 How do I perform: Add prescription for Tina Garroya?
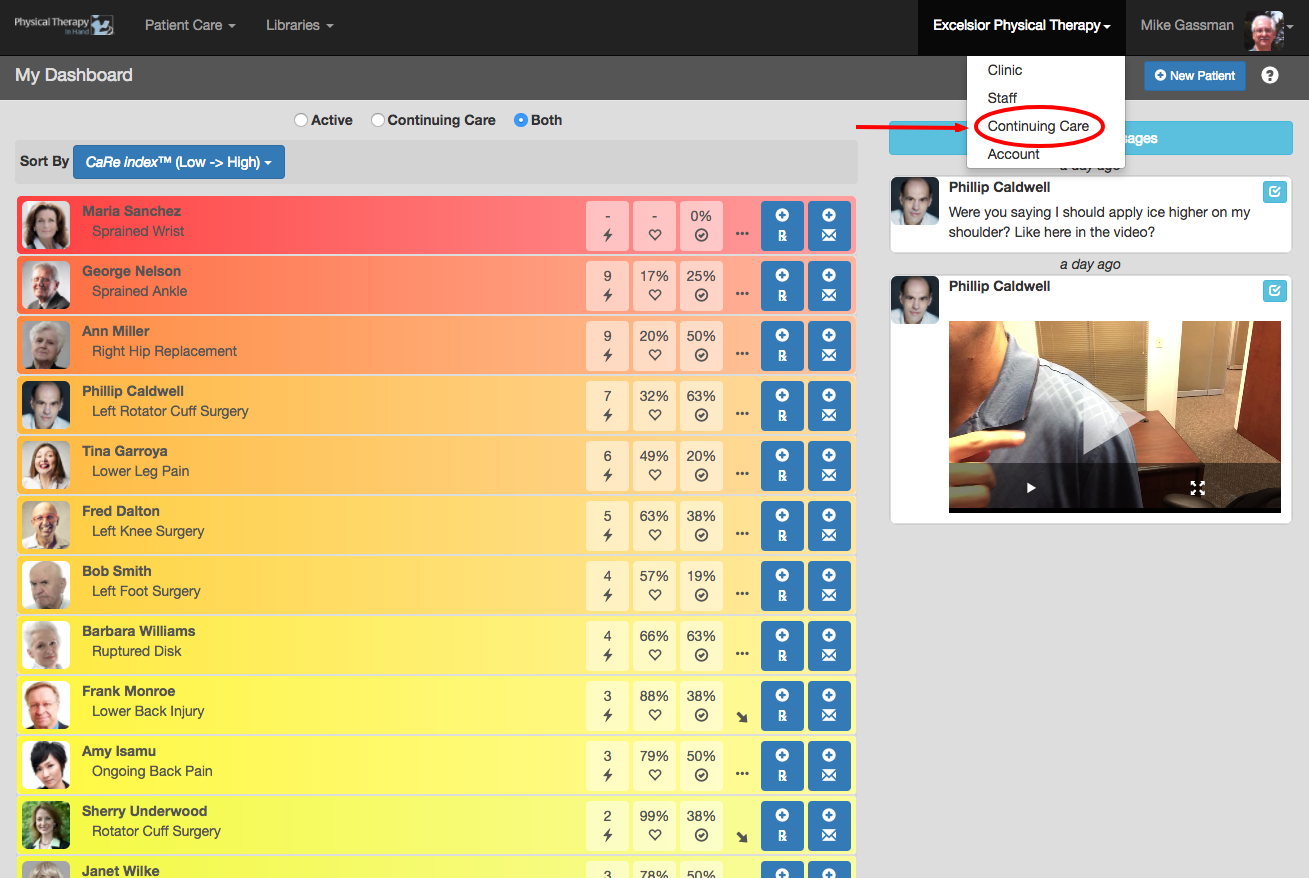coord(782,465)
